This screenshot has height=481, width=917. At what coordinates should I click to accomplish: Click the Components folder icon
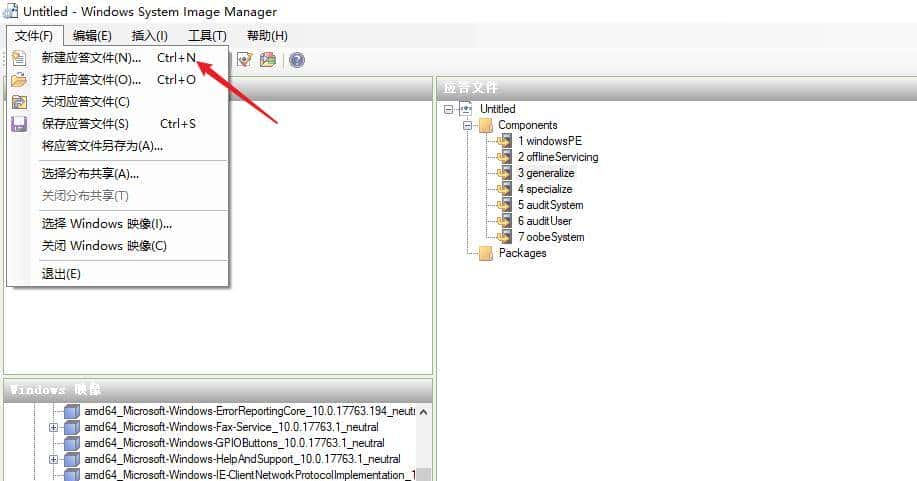pyautogui.click(x=485, y=125)
